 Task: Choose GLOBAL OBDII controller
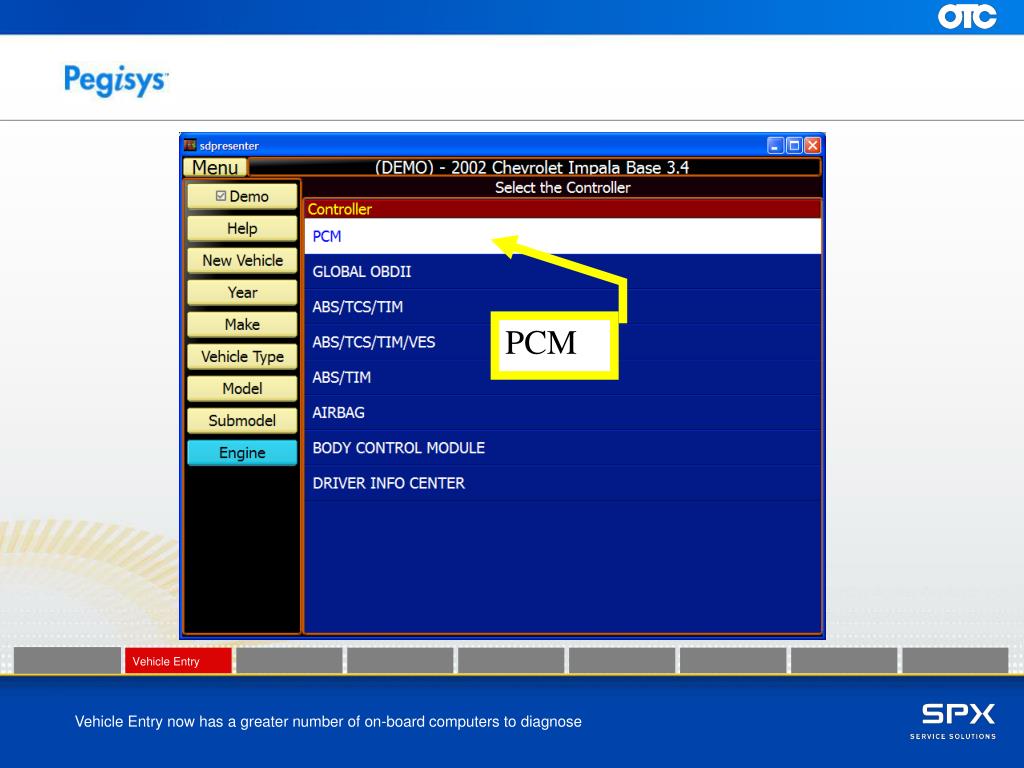(x=562, y=272)
